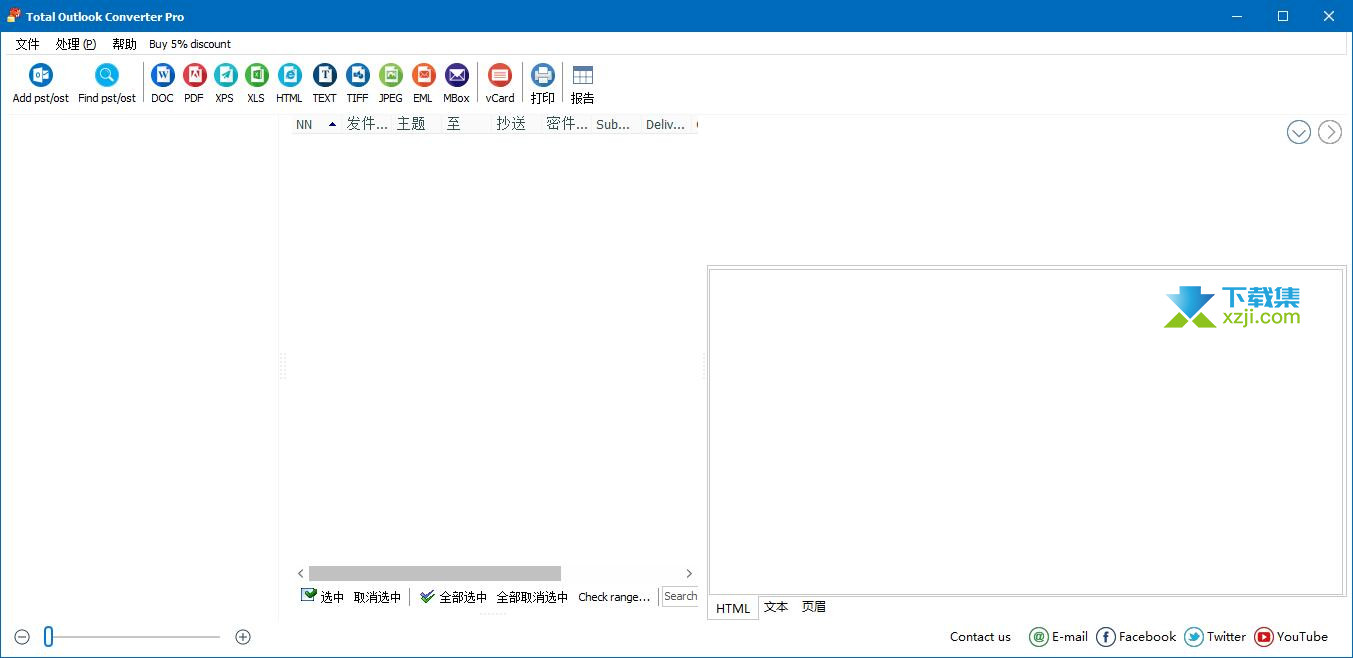The image size is (1353, 658).
Task: Sort by the NN column header
Action: [317, 124]
